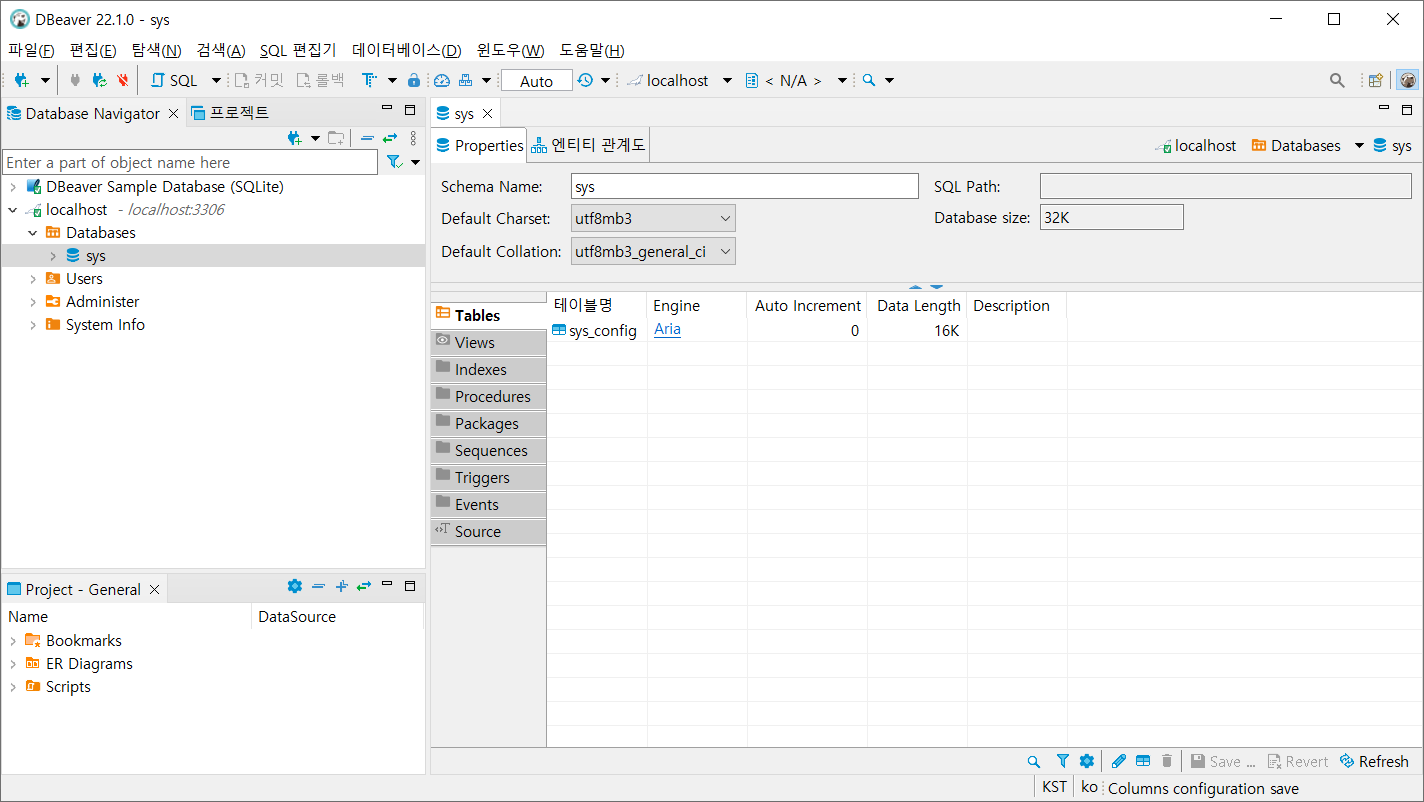Viewport: 1424px width, 802px height.
Task: Switch to the 엔티티 관계도 tab
Action: [x=589, y=145]
